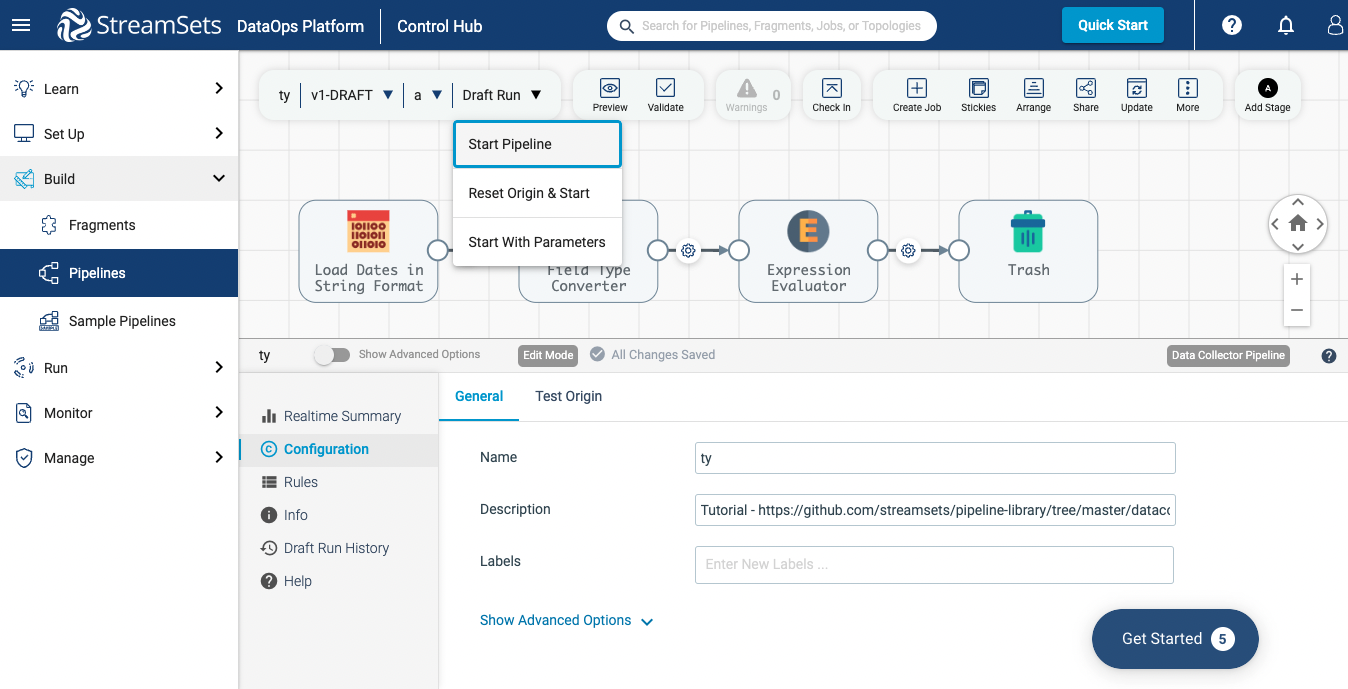Choose Start Pipeline from menu

click(x=537, y=144)
